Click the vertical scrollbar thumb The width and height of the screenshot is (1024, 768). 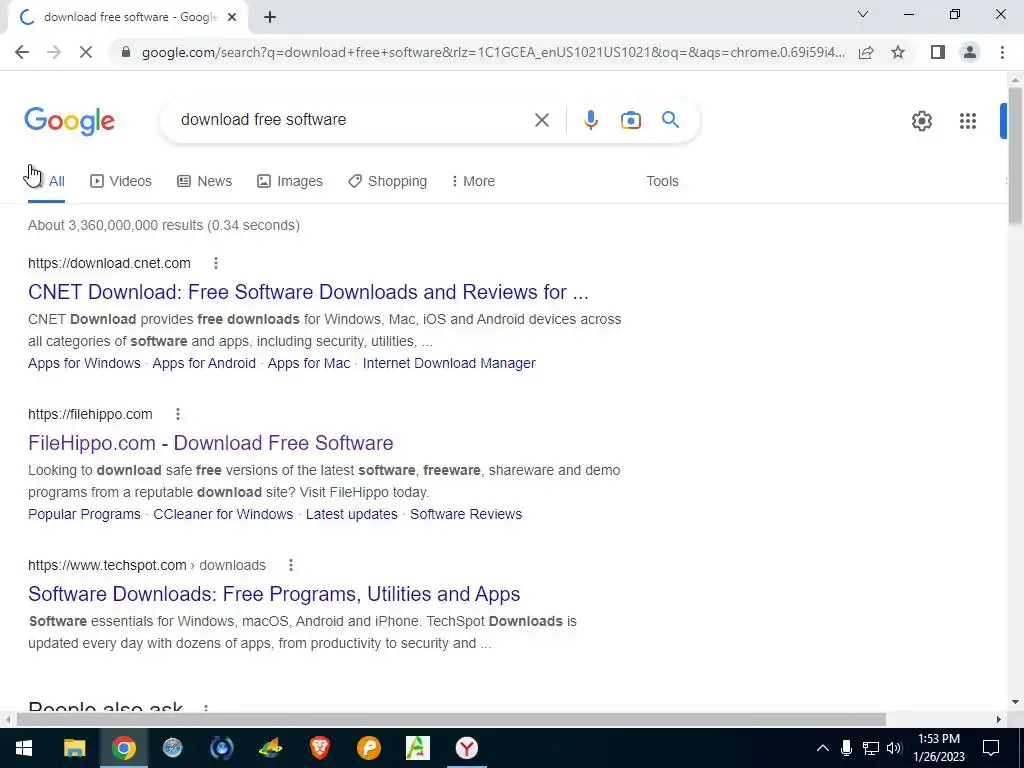coord(1015,156)
